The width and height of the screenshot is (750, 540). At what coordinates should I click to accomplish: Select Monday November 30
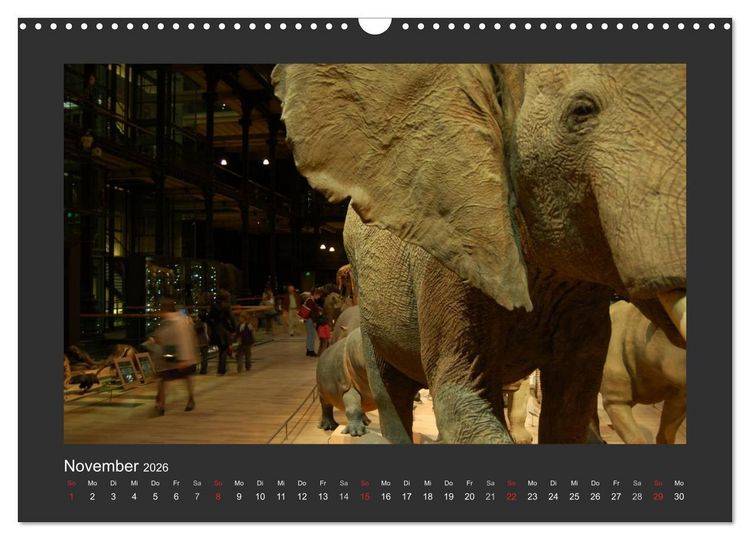coord(679,497)
